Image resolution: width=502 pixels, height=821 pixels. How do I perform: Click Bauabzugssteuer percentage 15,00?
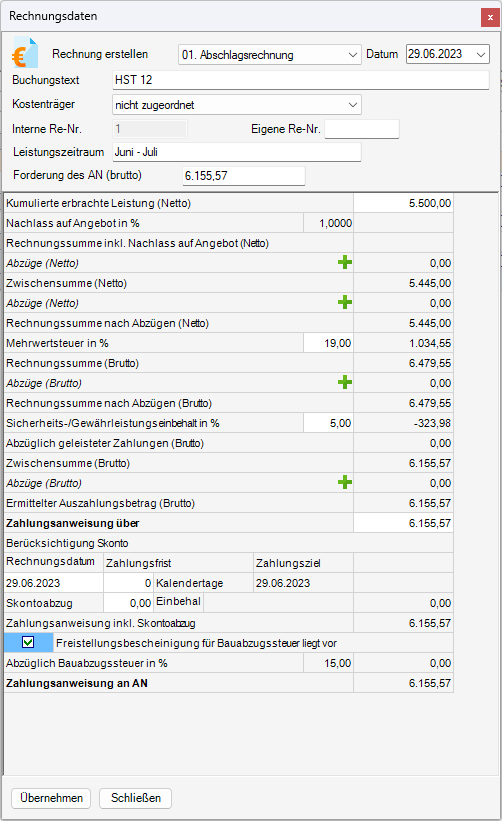click(x=328, y=663)
